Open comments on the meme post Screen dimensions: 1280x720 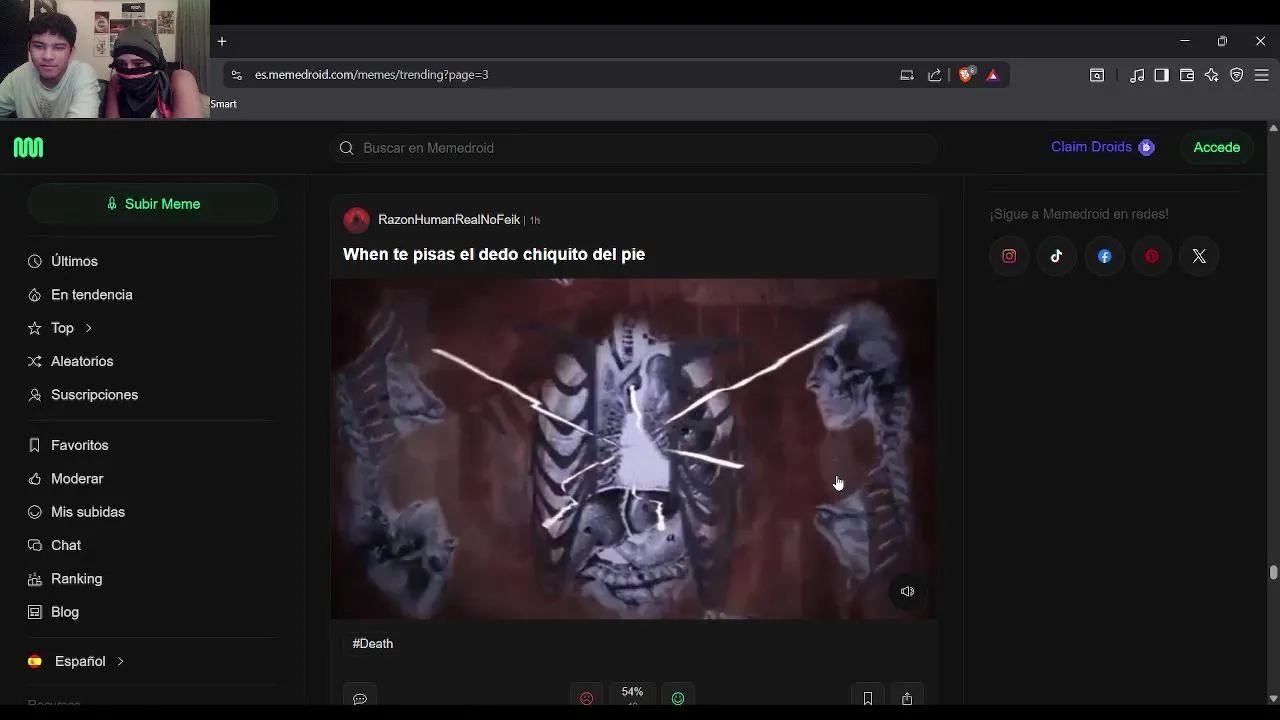(360, 698)
